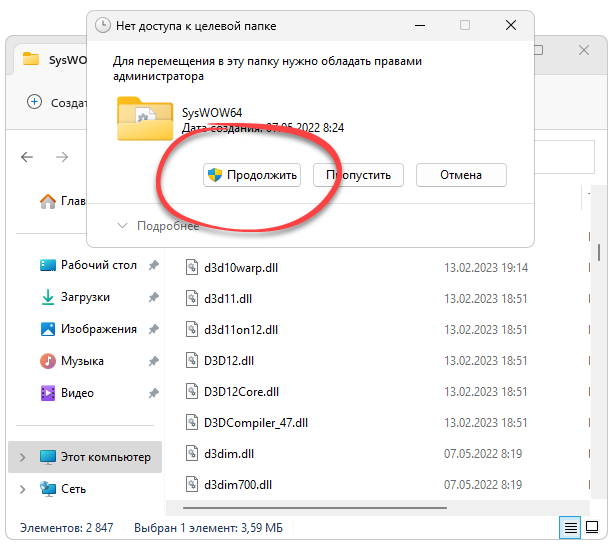Click the Пропустить button
The image size is (614, 544).
[358, 175]
